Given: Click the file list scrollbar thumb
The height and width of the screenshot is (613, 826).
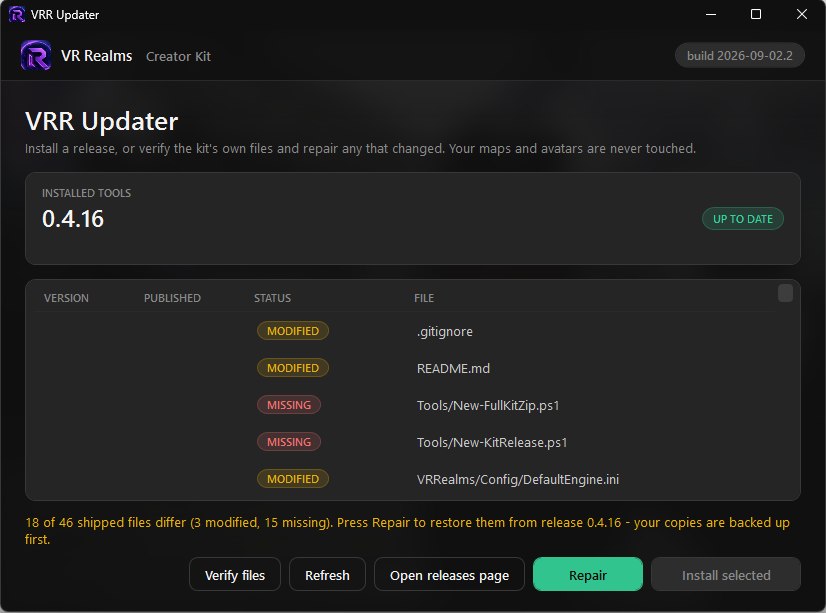Looking at the screenshot, I should pos(785,293).
